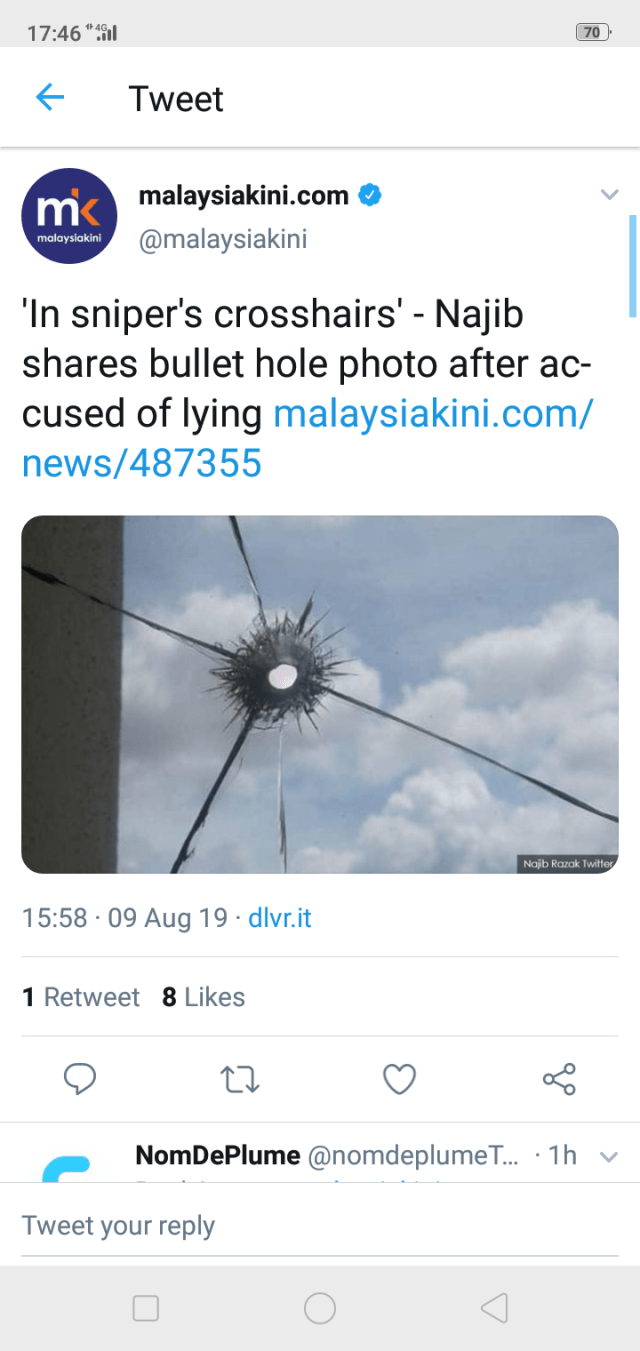Open malaysiakini profile avatar
The image size is (640, 1351).
coord(69,216)
